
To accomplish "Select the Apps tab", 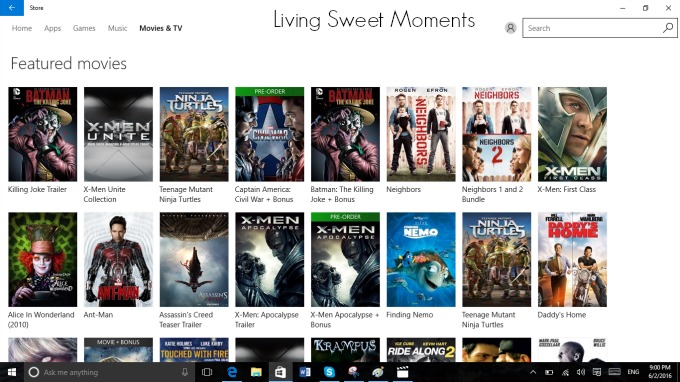I will click(52, 28).
